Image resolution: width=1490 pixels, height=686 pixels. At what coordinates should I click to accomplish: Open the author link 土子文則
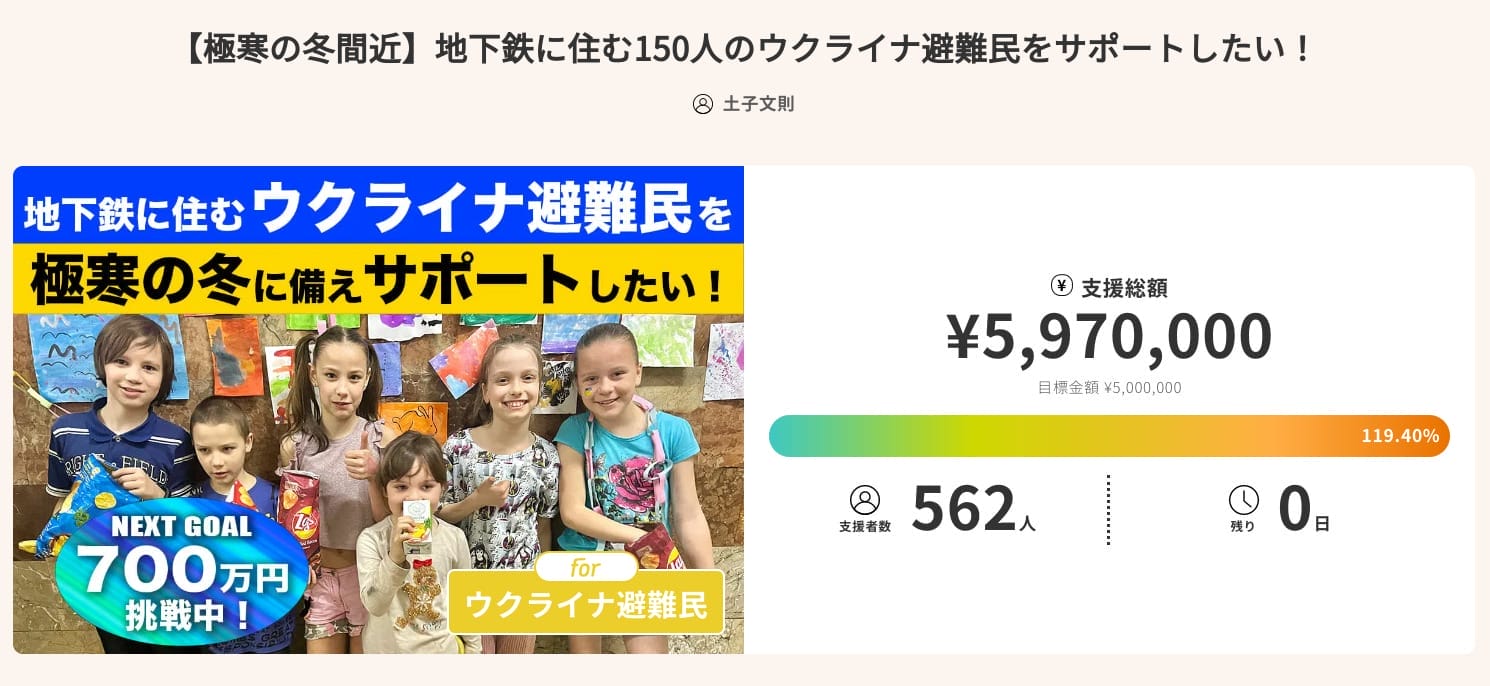click(x=758, y=104)
